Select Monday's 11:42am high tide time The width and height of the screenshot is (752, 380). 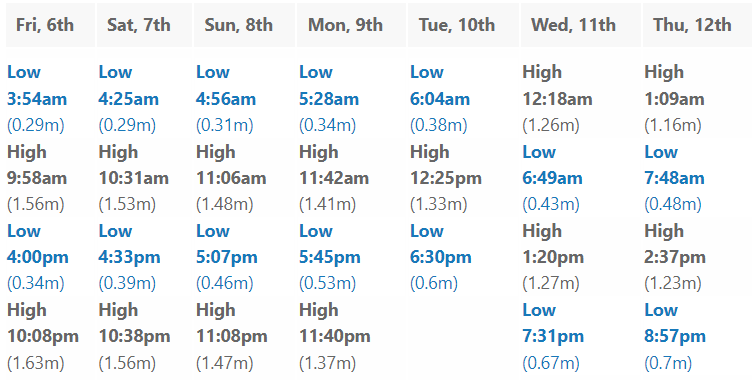334,178
